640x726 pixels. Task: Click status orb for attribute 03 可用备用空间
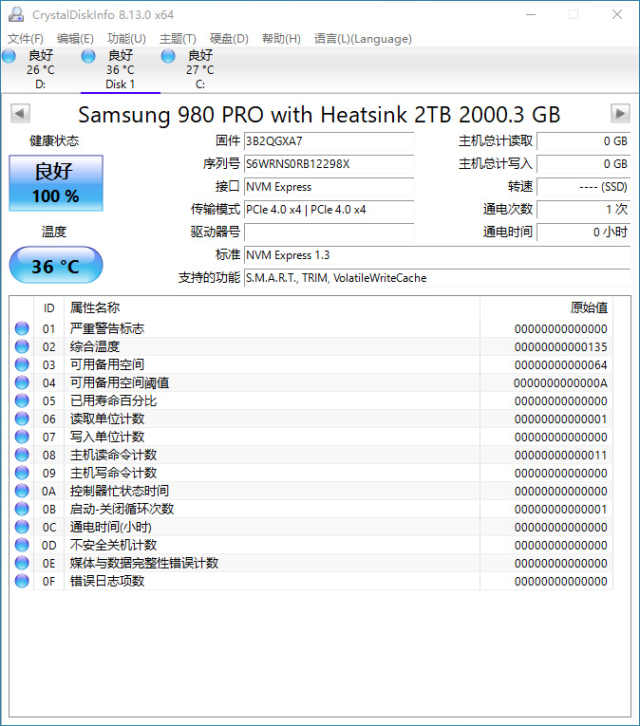pyautogui.click(x=22, y=365)
